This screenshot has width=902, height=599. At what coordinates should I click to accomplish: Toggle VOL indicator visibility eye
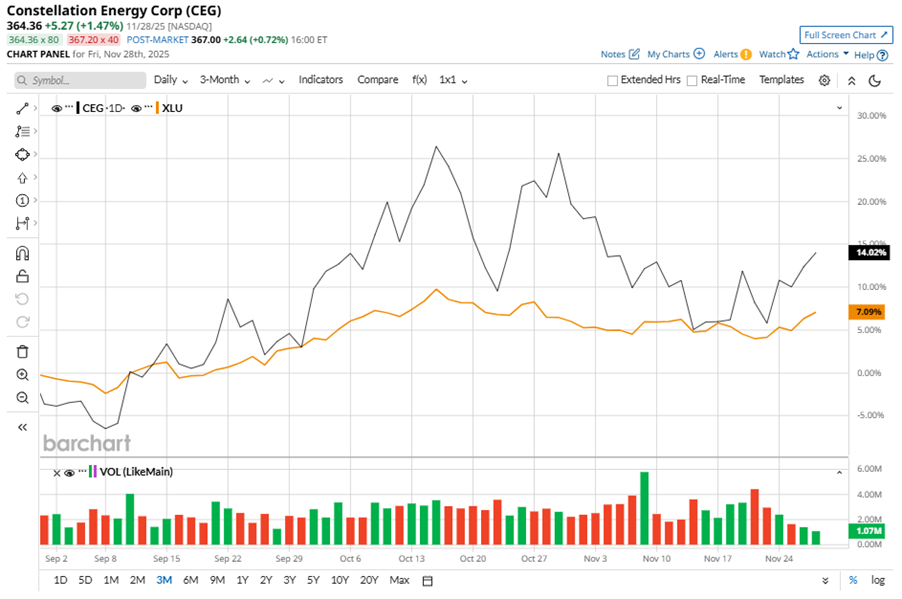(69, 473)
